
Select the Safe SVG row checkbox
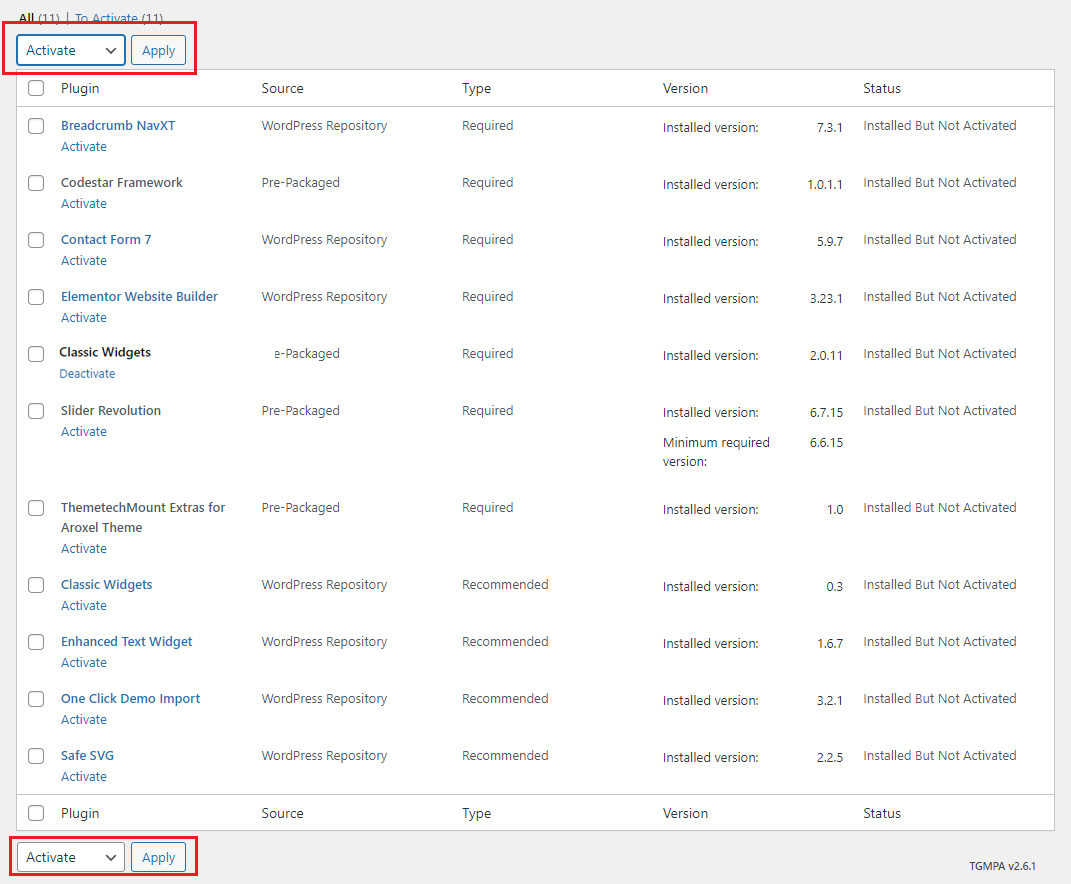click(x=36, y=756)
